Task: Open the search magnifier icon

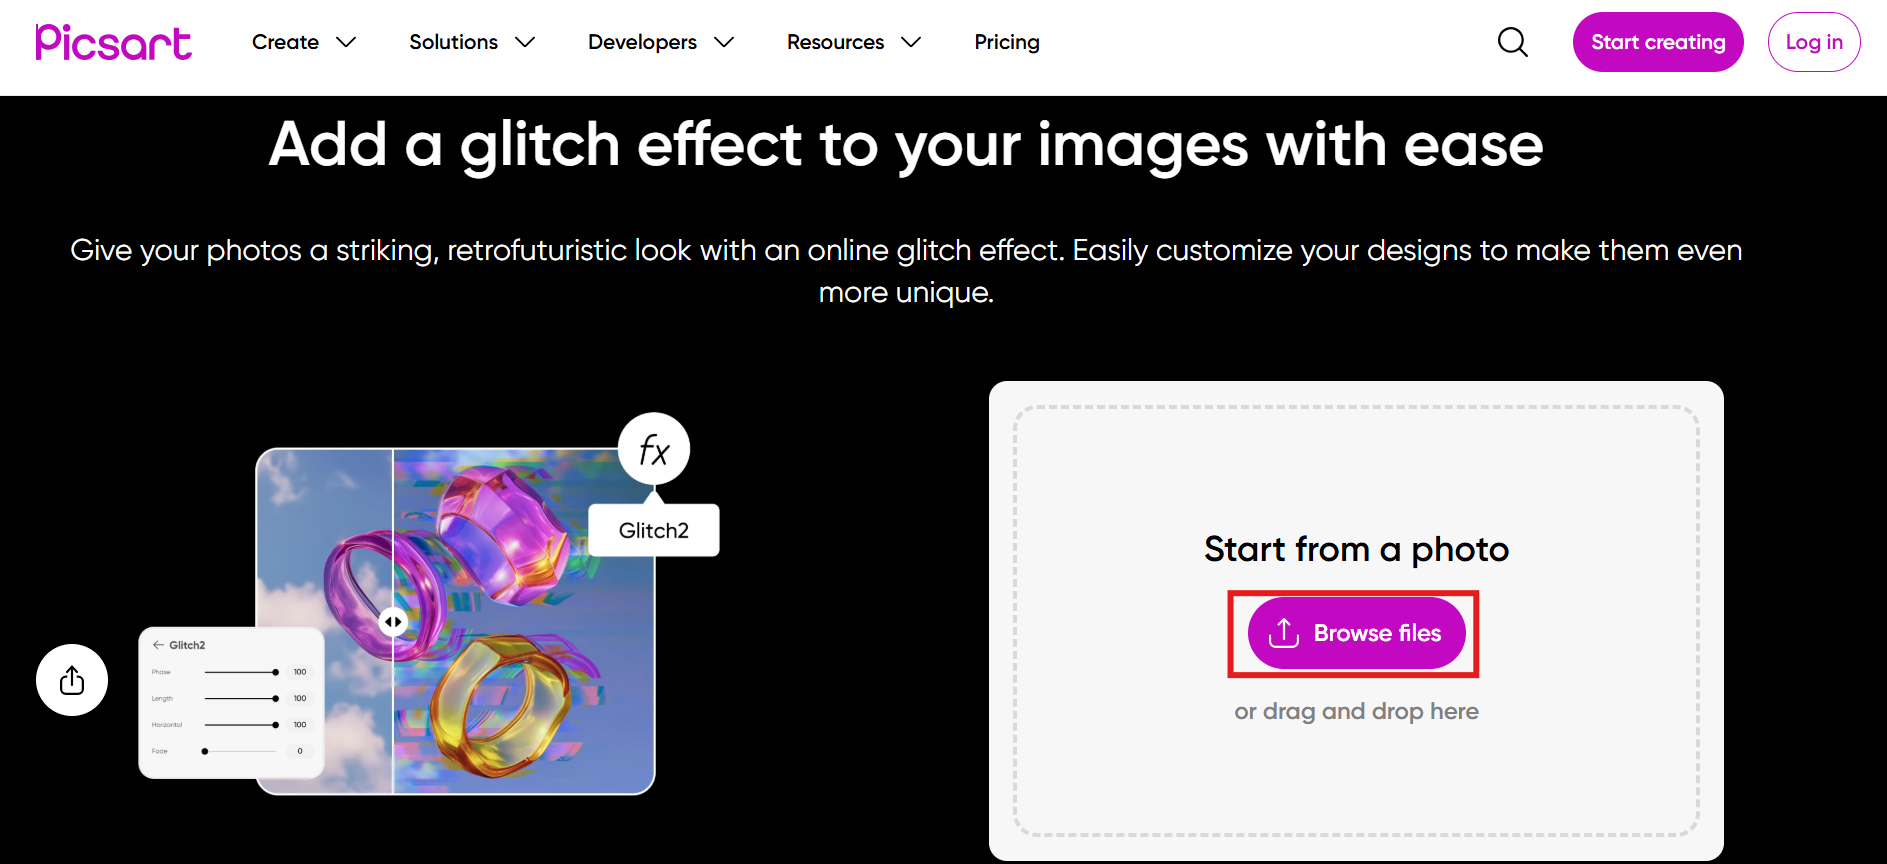Action: (x=1512, y=42)
